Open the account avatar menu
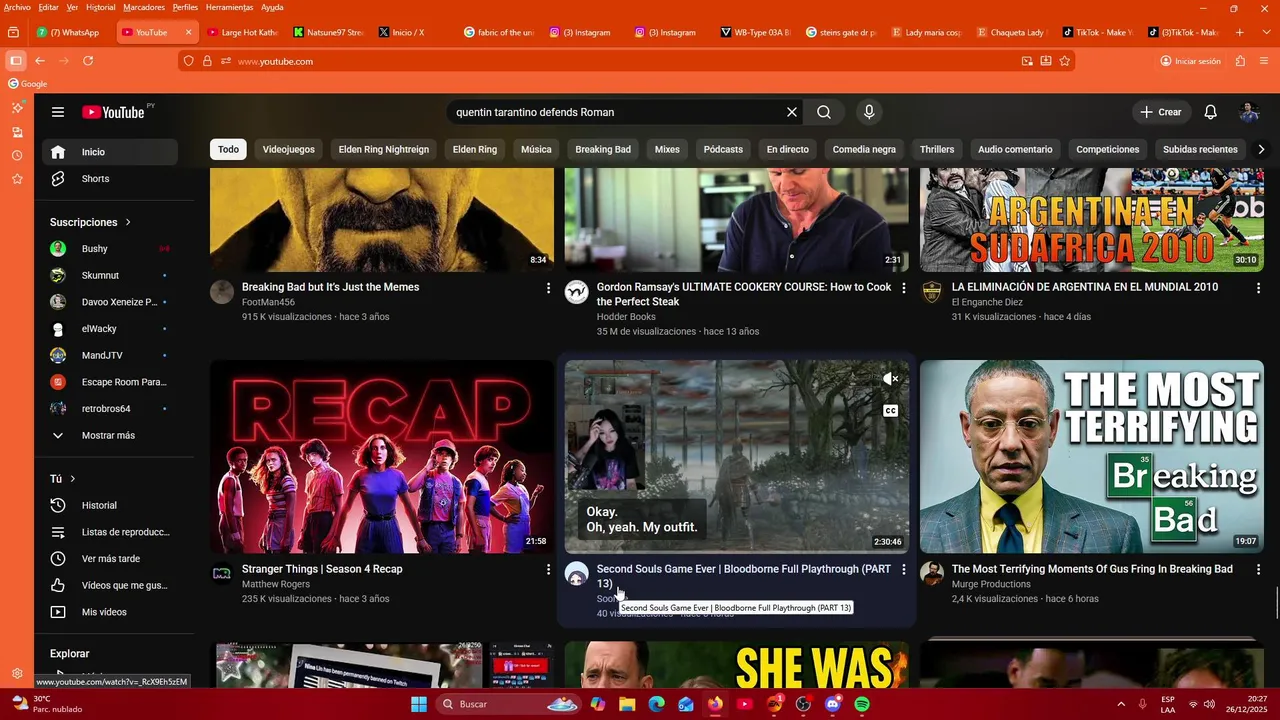Image resolution: width=1280 pixels, height=720 pixels. coord(1249,112)
